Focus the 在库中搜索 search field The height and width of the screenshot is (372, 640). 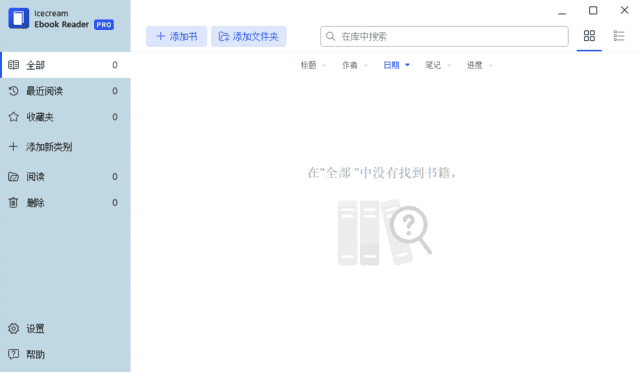444,36
